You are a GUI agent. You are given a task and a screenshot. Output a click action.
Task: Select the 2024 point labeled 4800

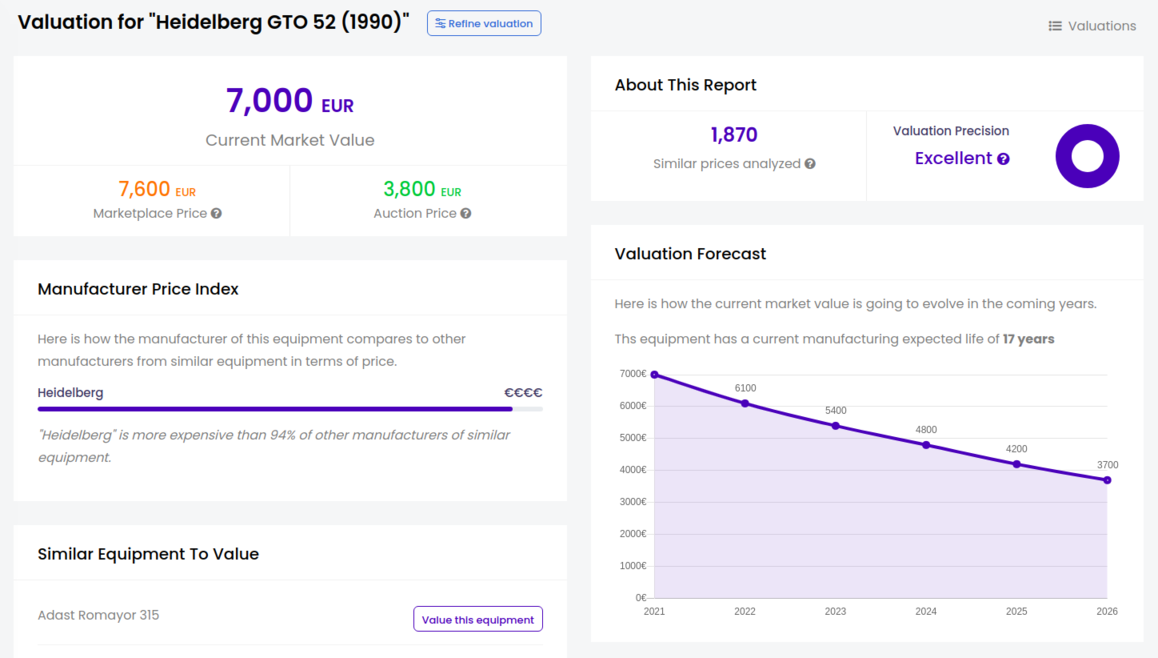pyautogui.click(x=926, y=445)
